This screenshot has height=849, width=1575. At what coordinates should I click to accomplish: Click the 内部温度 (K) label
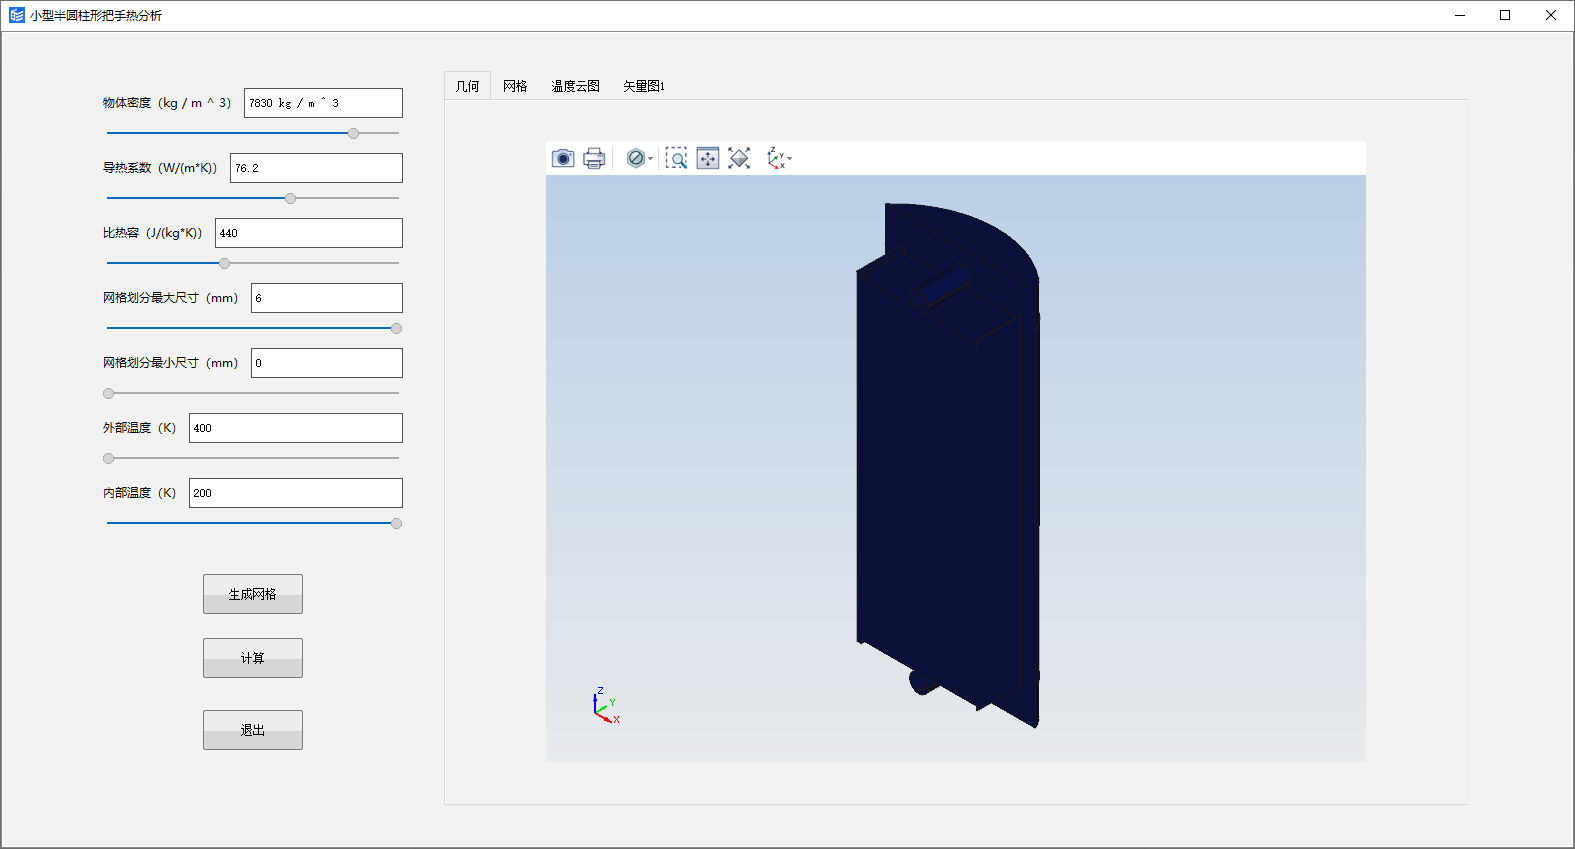point(139,493)
